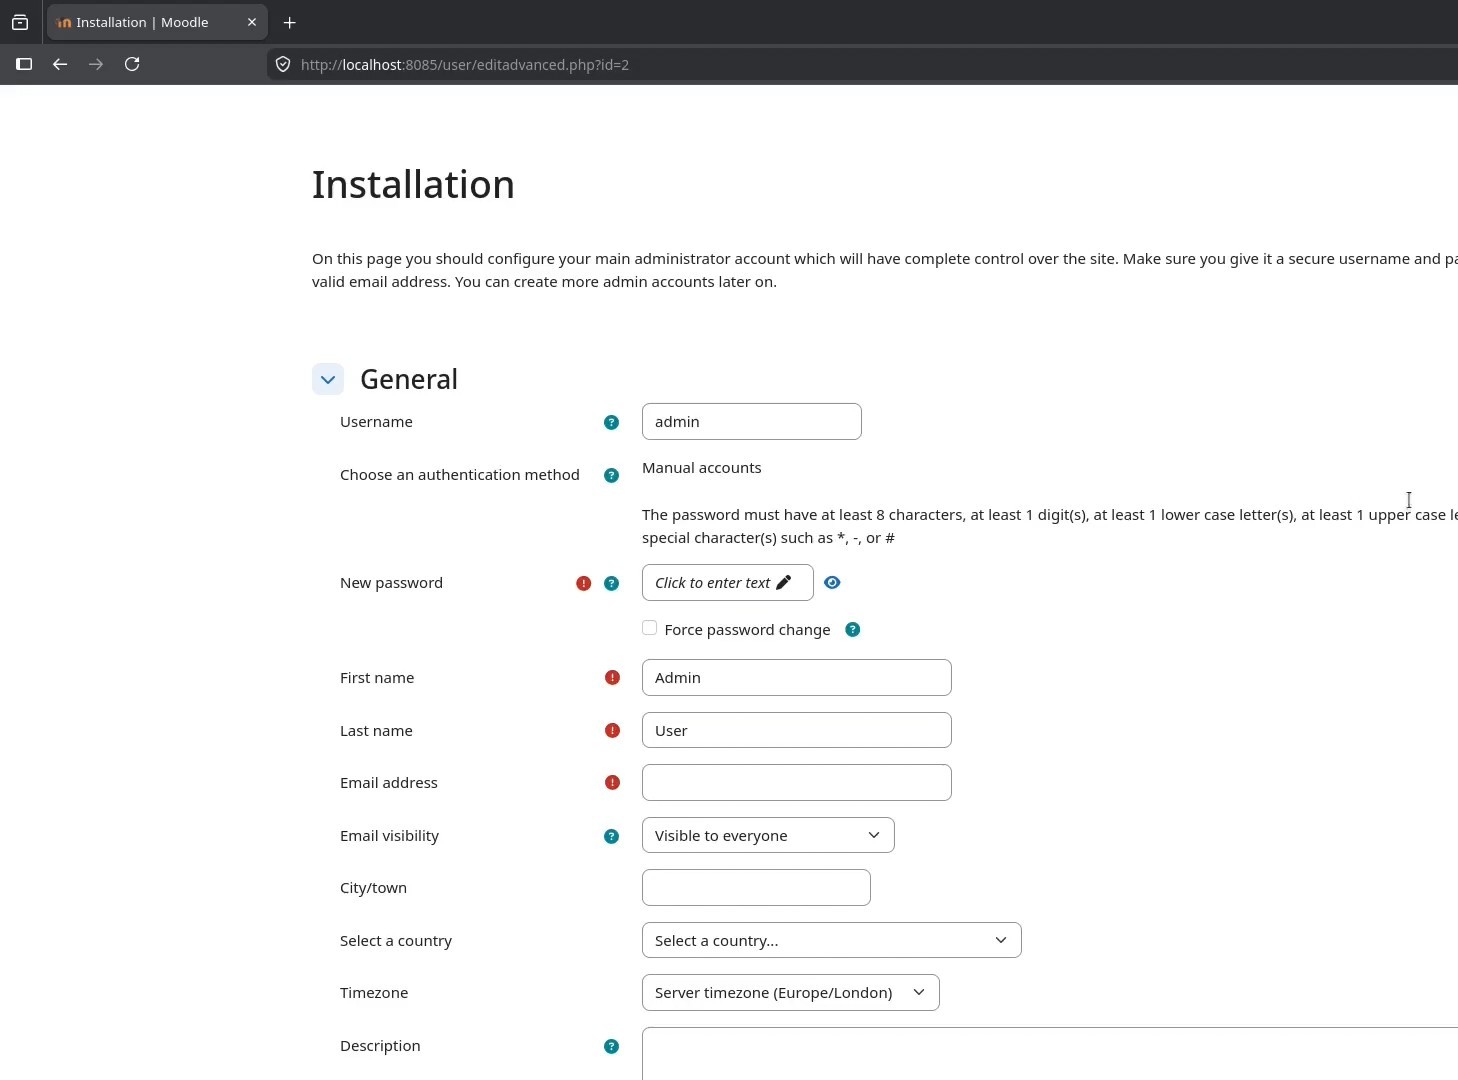Open help for Email visibility
Viewport: 1458px width, 1080px height.
[x=611, y=836]
